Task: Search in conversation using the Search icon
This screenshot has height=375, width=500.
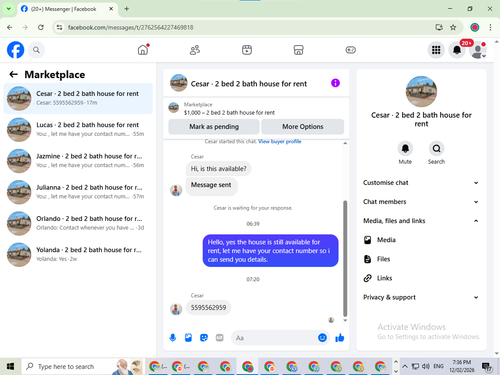Action: pyautogui.click(x=436, y=148)
